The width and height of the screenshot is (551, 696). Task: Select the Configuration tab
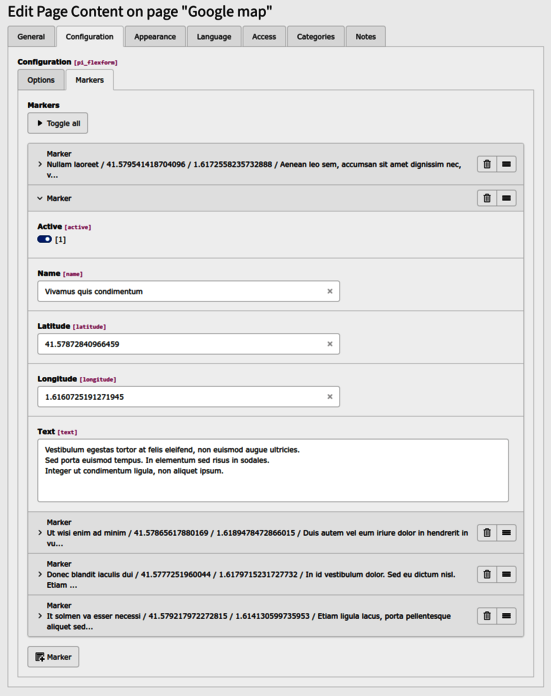(x=90, y=36)
